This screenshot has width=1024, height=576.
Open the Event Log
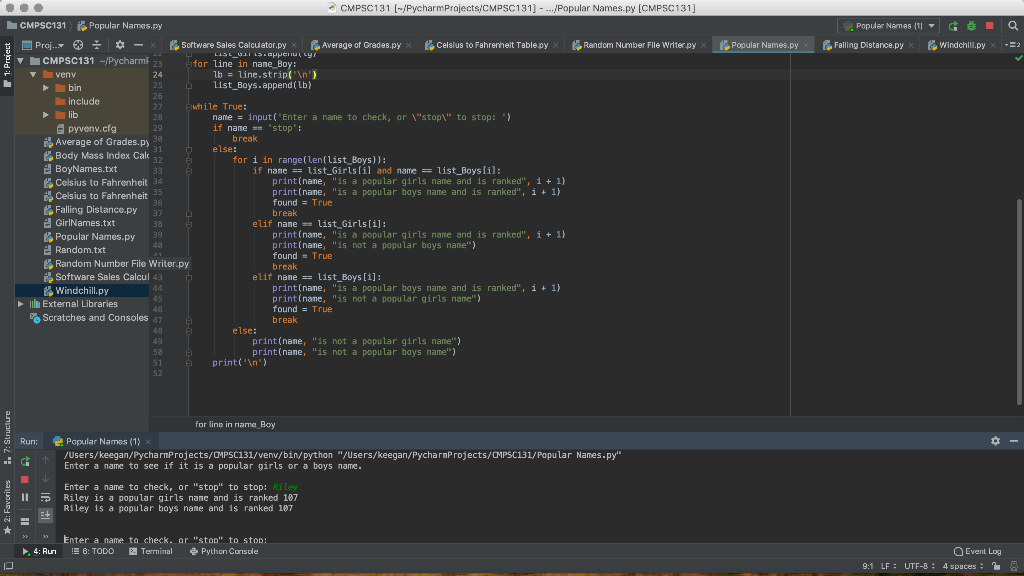977,552
